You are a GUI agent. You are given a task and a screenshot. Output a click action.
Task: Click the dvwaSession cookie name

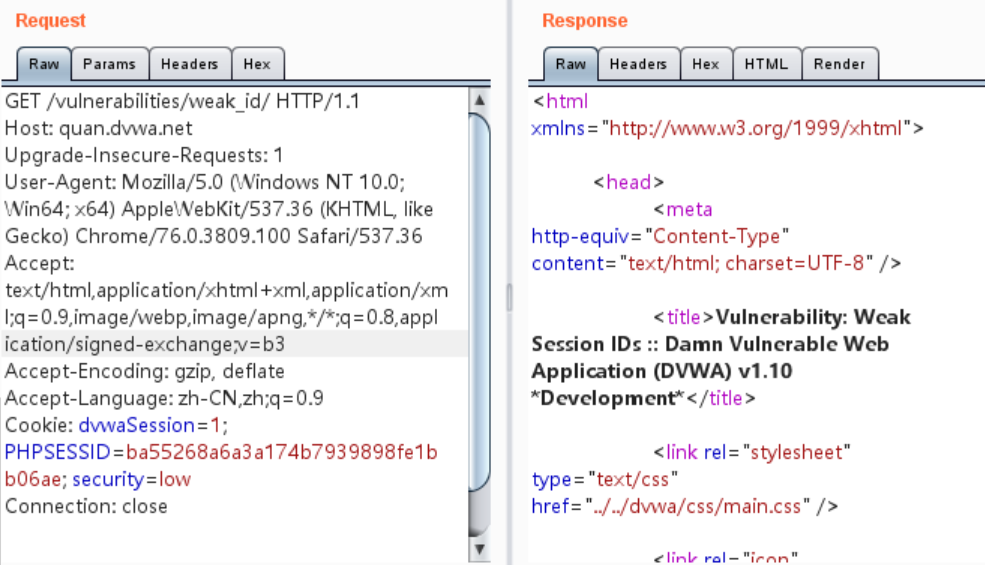coord(136,425)
